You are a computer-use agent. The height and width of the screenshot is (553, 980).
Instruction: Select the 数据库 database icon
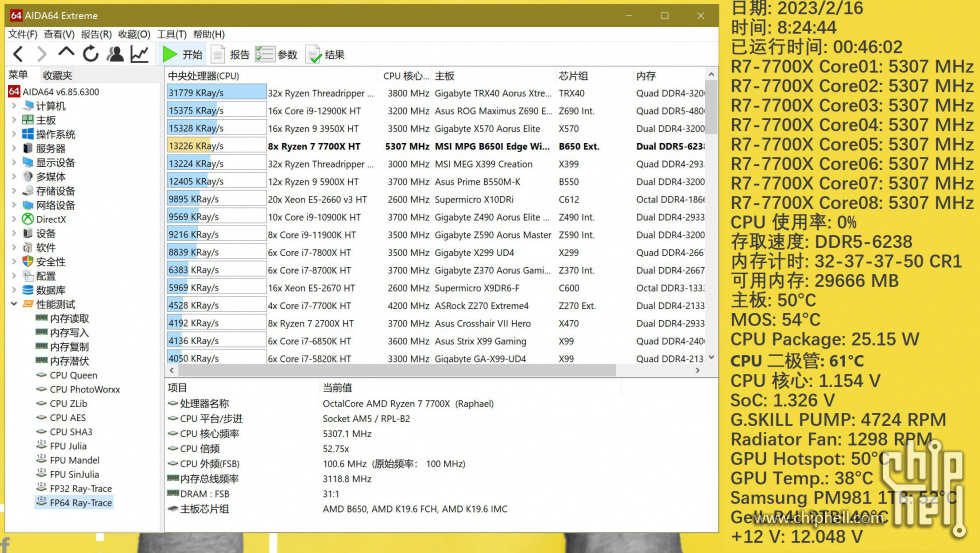pyautogui.click(x=28, y=290)
